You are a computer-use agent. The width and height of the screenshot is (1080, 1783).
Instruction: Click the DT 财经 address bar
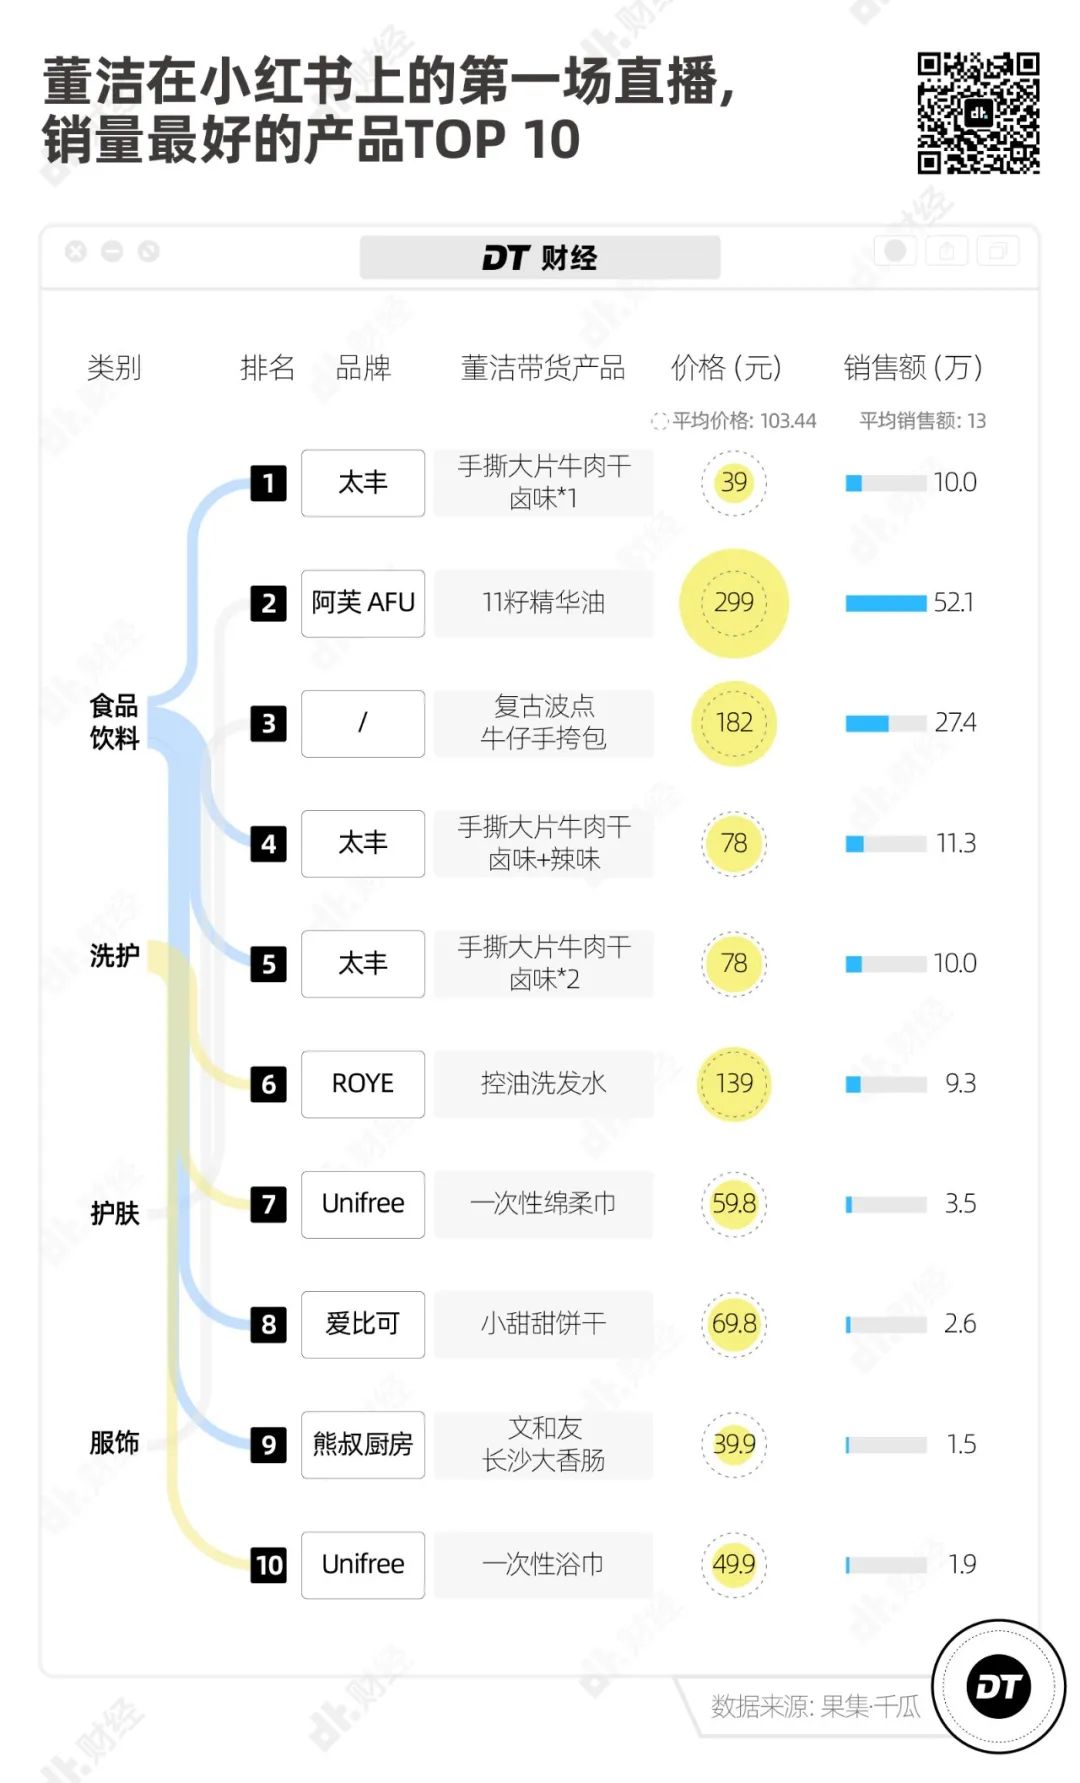[x=540, y=258]
